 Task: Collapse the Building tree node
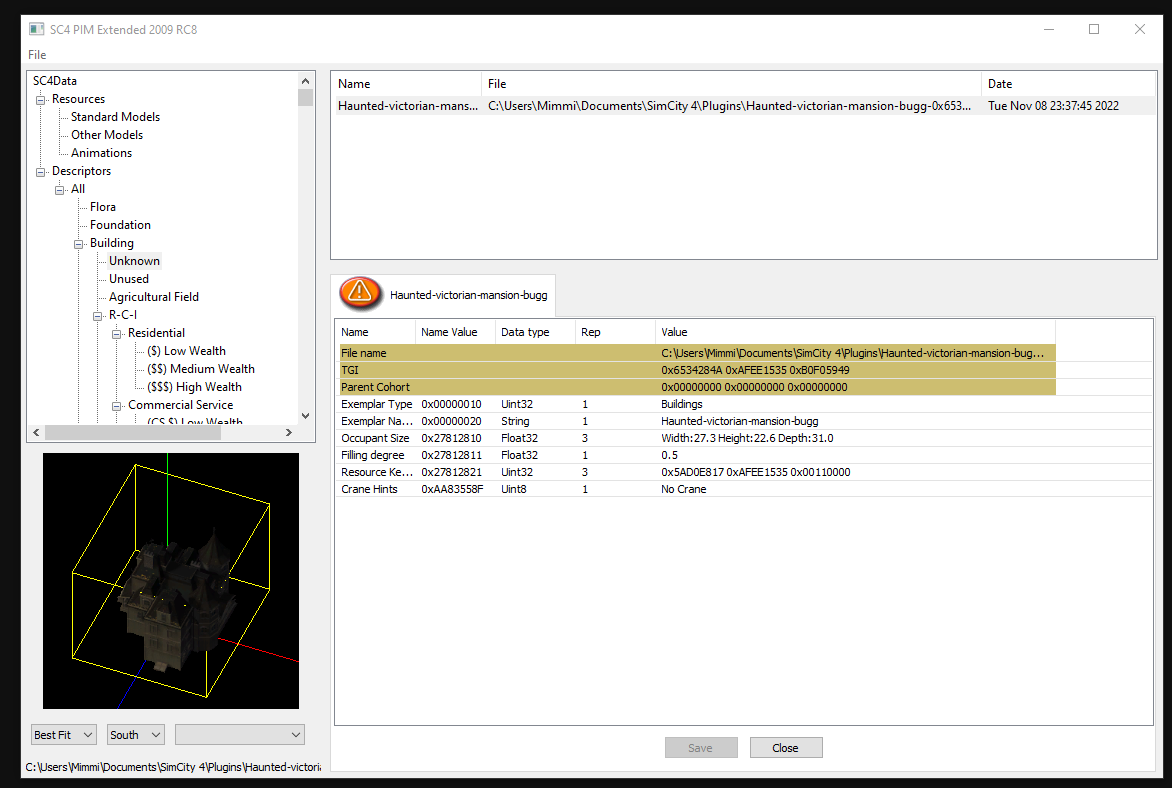(x=78, y=244)
